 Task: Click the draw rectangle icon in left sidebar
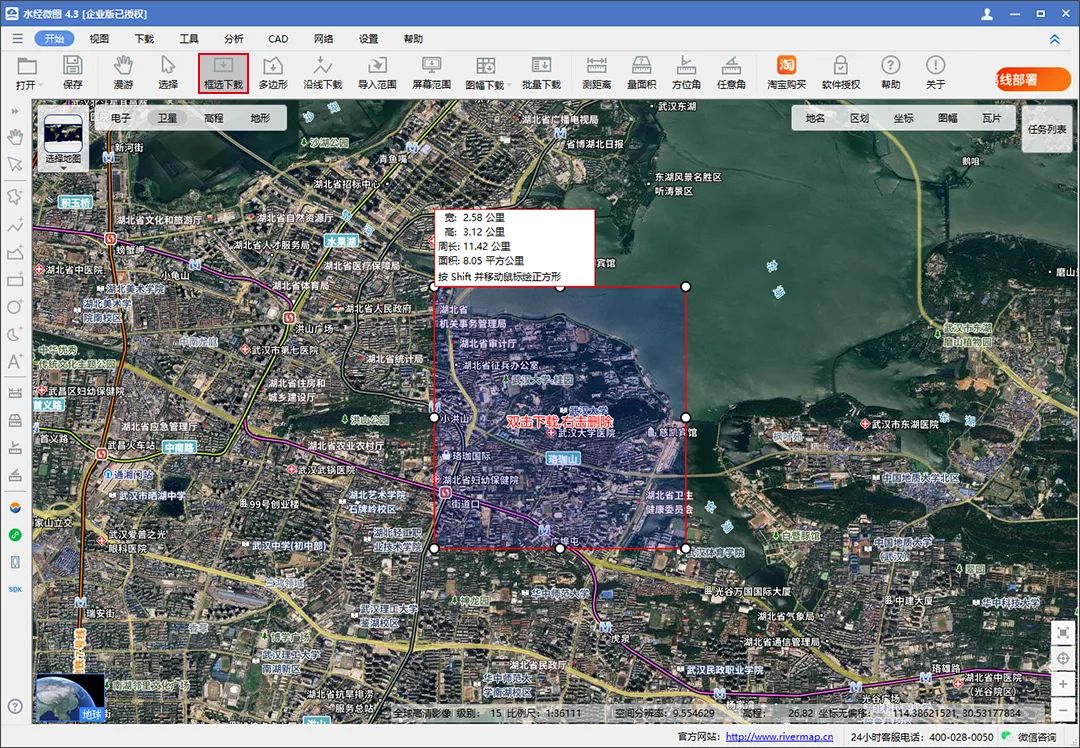point(15,280)
